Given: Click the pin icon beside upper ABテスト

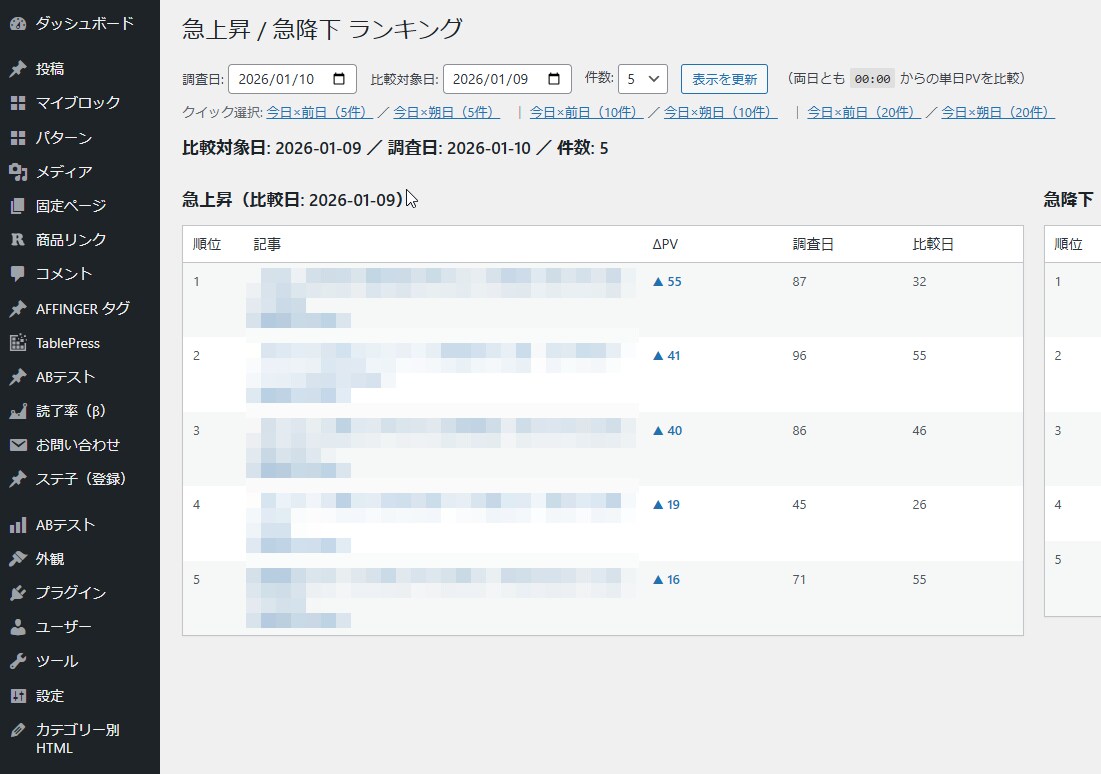Looking at the screenshot, I should [18, 377].
